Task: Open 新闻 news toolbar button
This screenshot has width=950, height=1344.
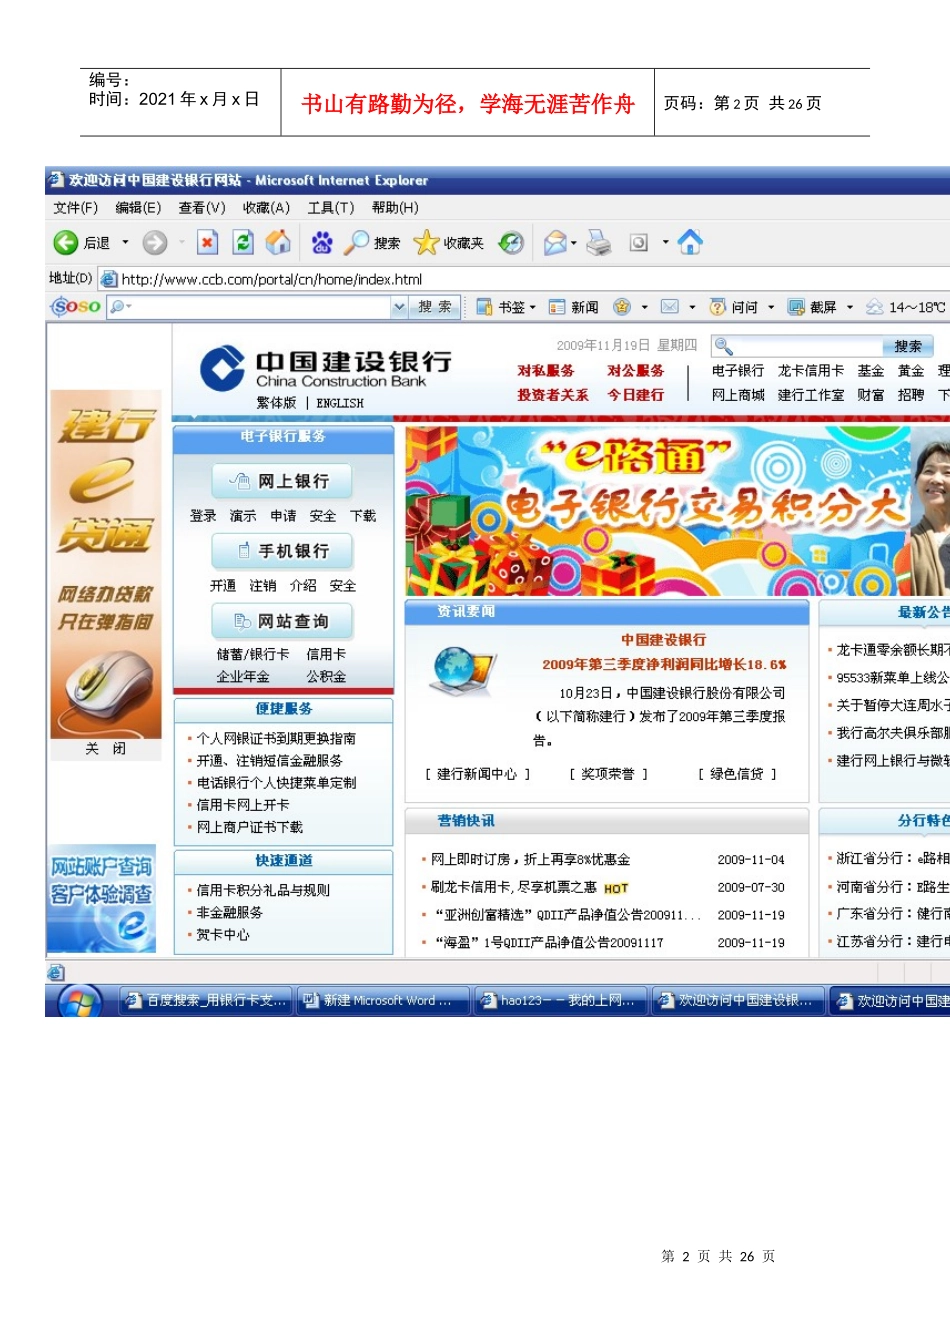Action: (x=574, y=307)
